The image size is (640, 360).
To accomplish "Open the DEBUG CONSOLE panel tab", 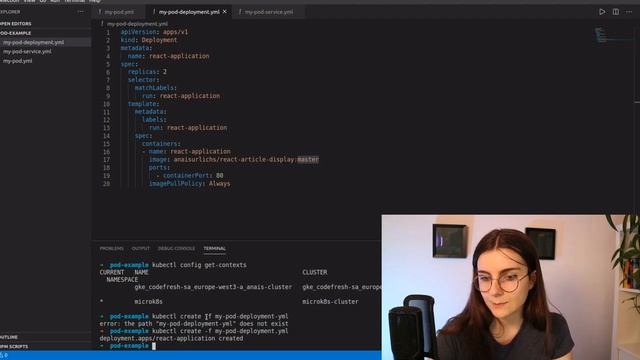I will pyautogui.click(x=176, y=248).
